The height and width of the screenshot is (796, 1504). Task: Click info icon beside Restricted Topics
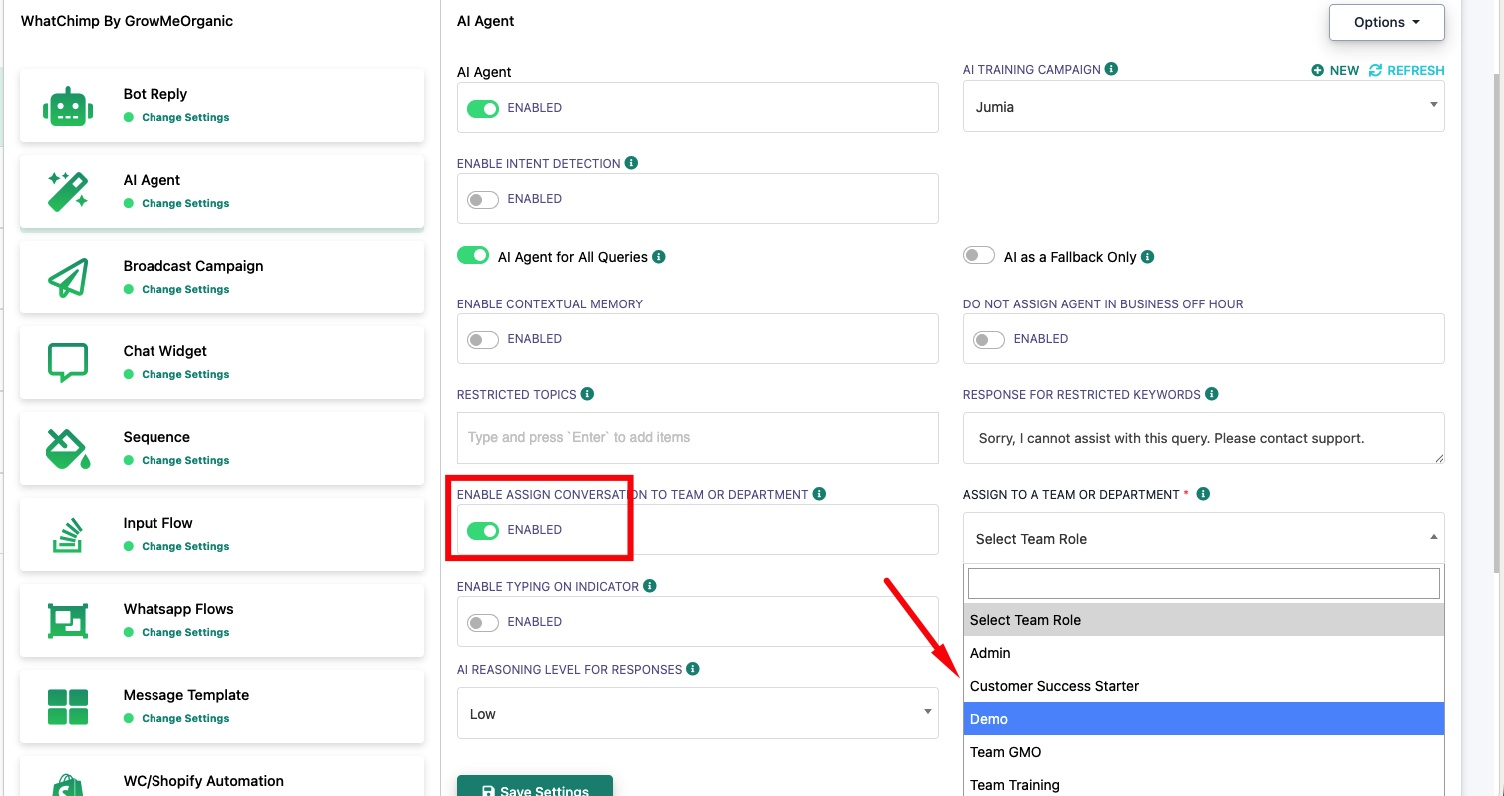click(587, 394)
